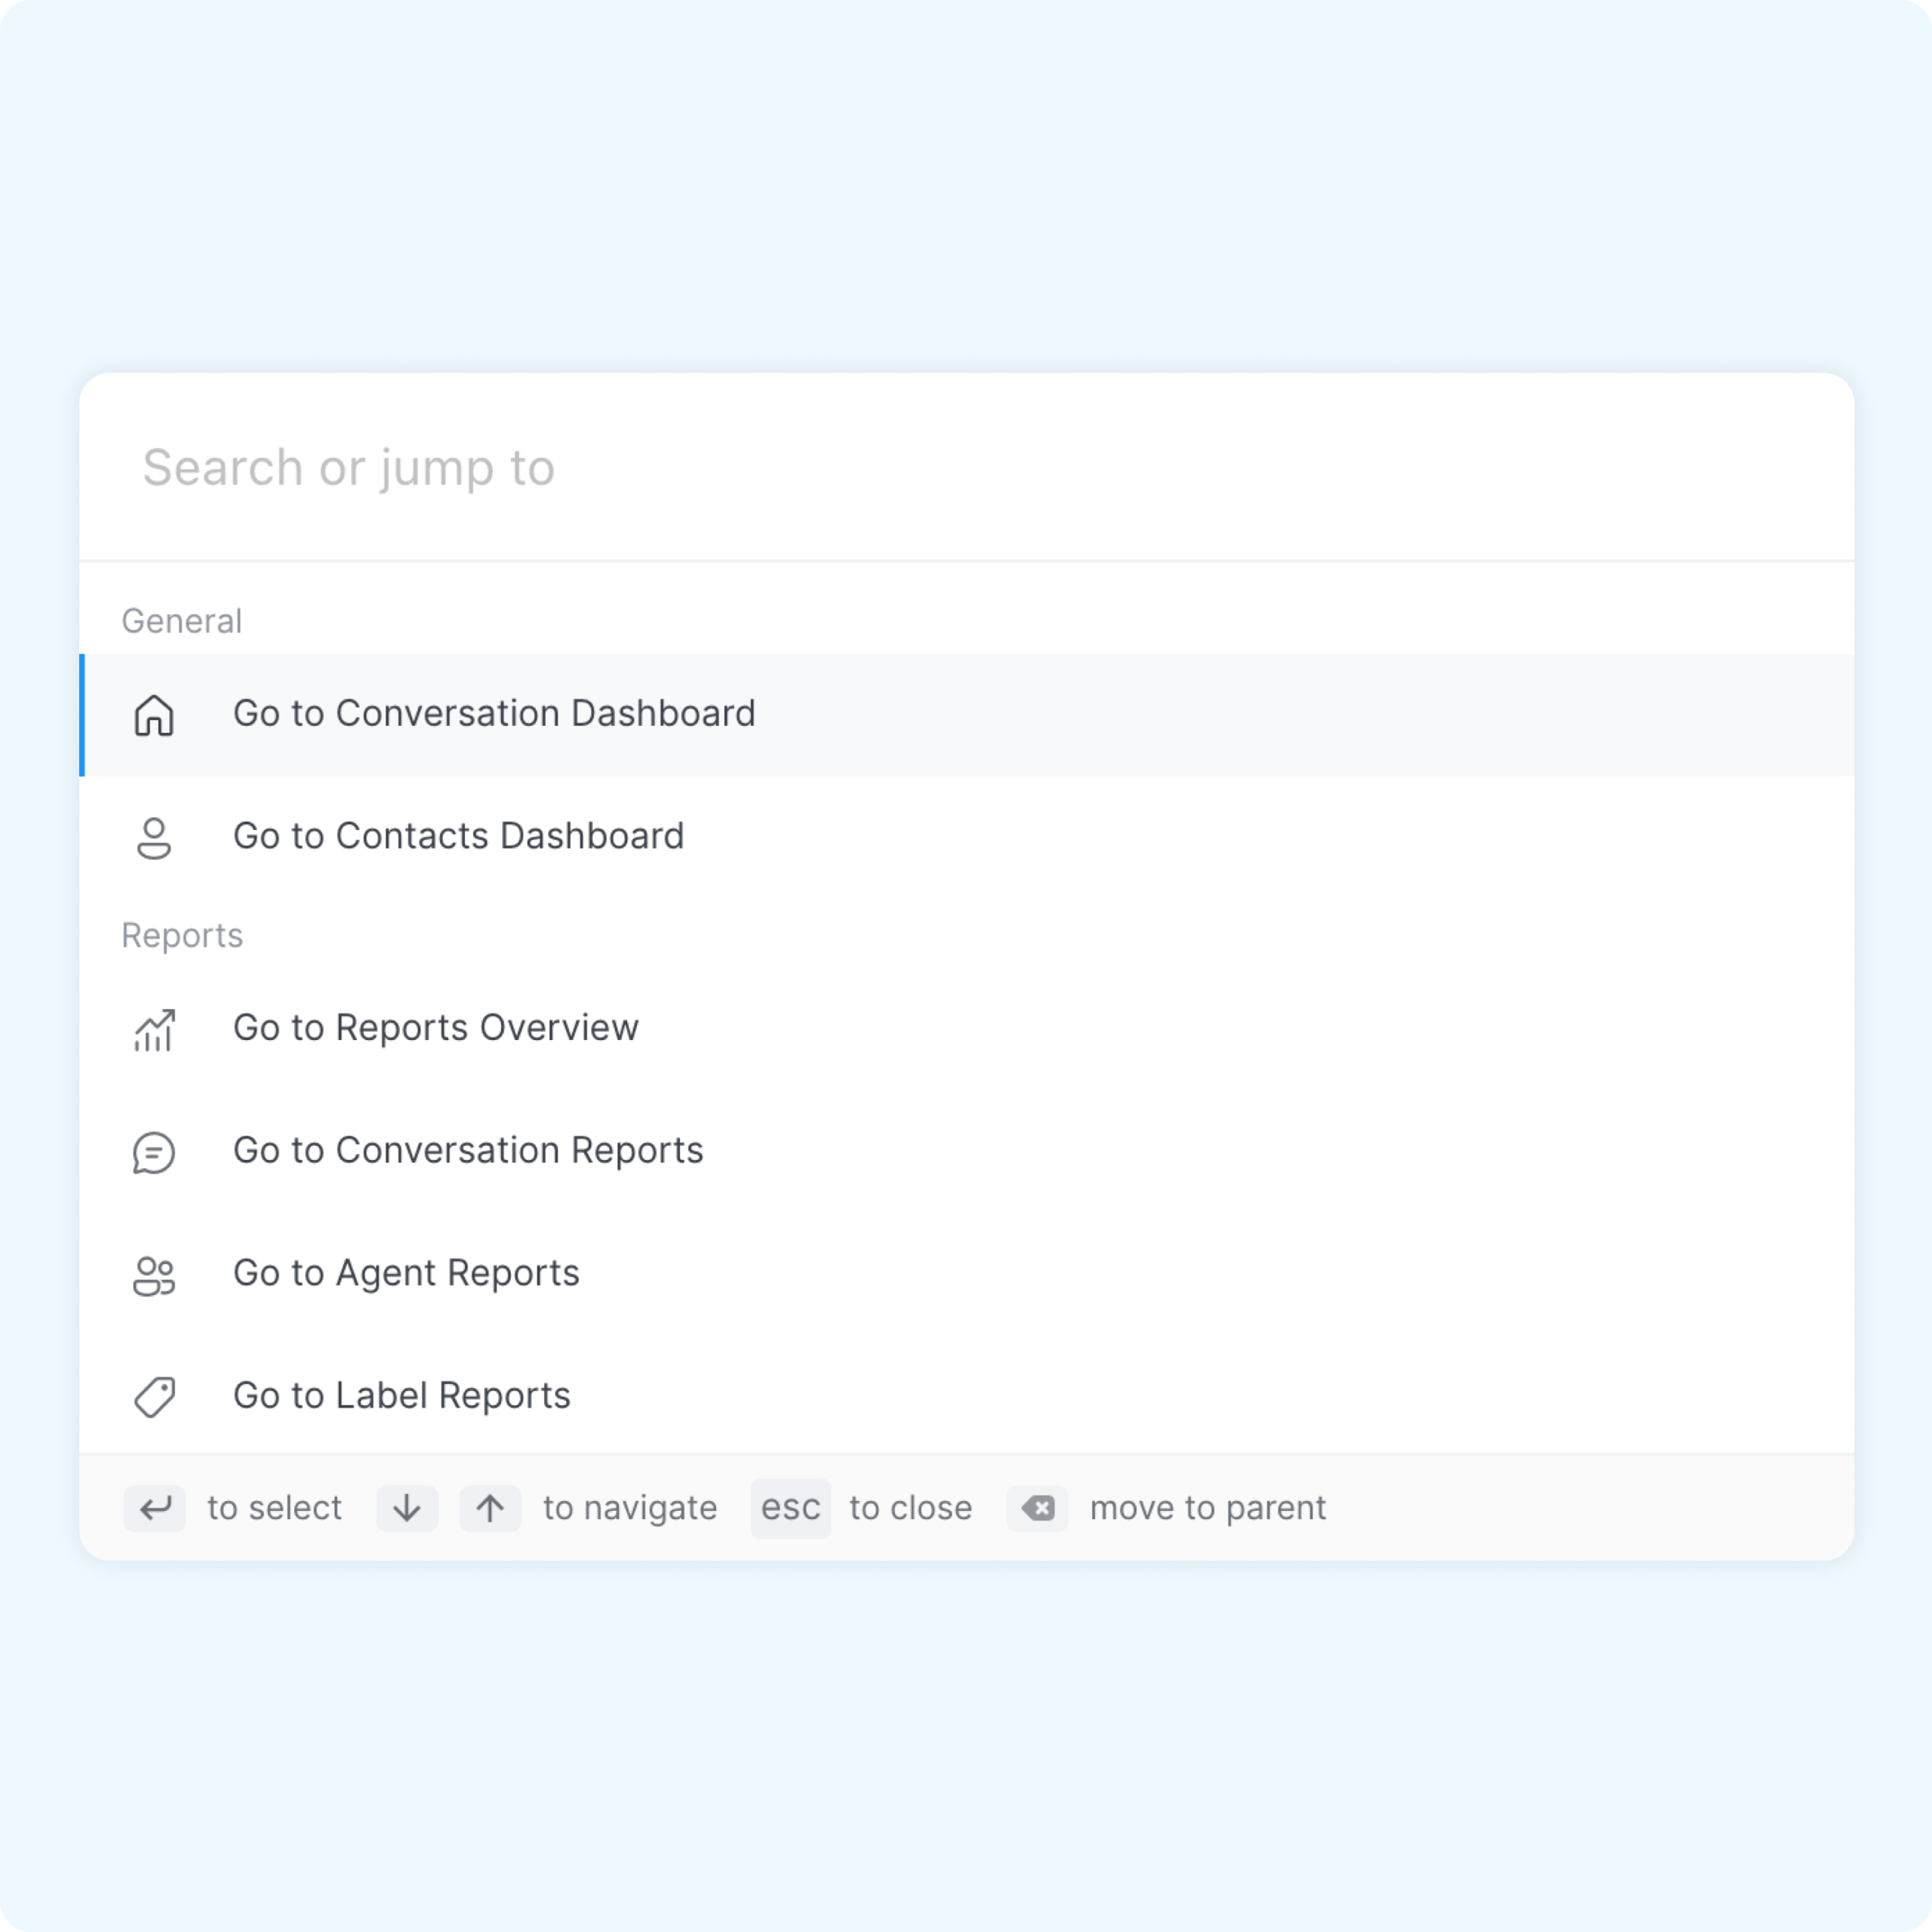Screen dimensions: 1932x1932
Task: Click the enter key icon in footer
Action: 155,1508
